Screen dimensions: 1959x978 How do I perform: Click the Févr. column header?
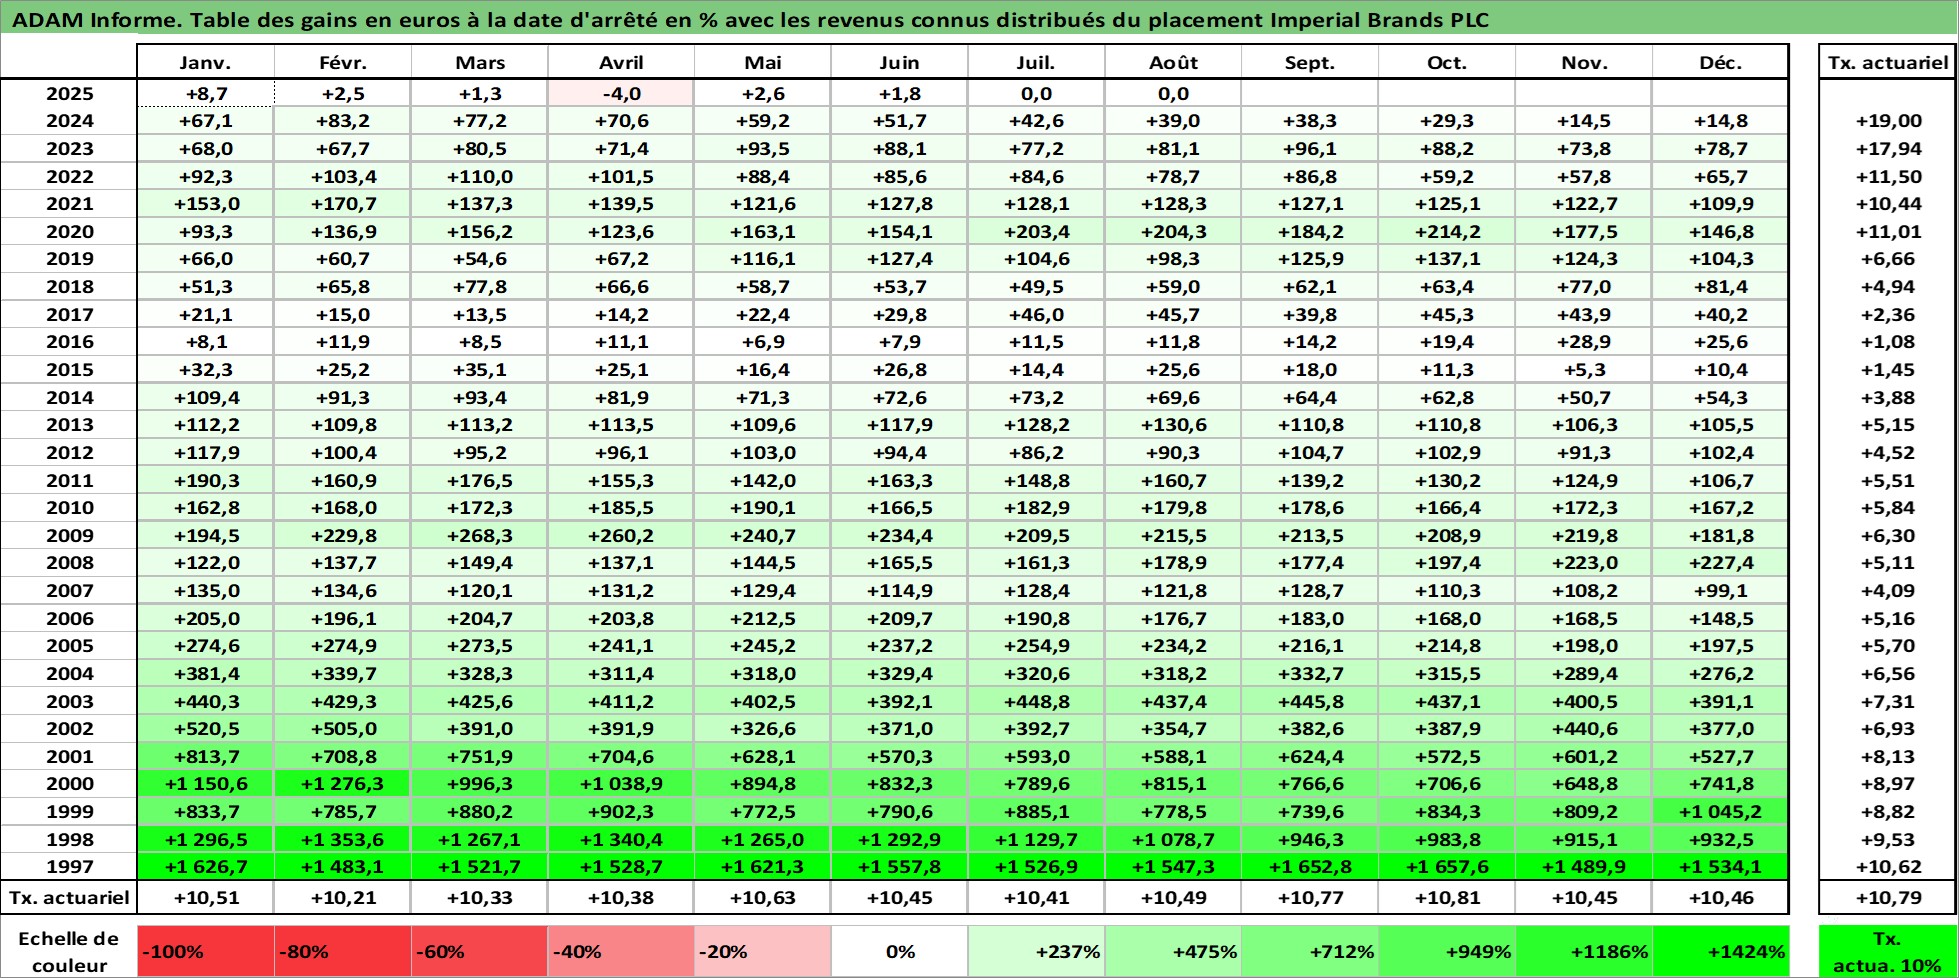point(343,62)
